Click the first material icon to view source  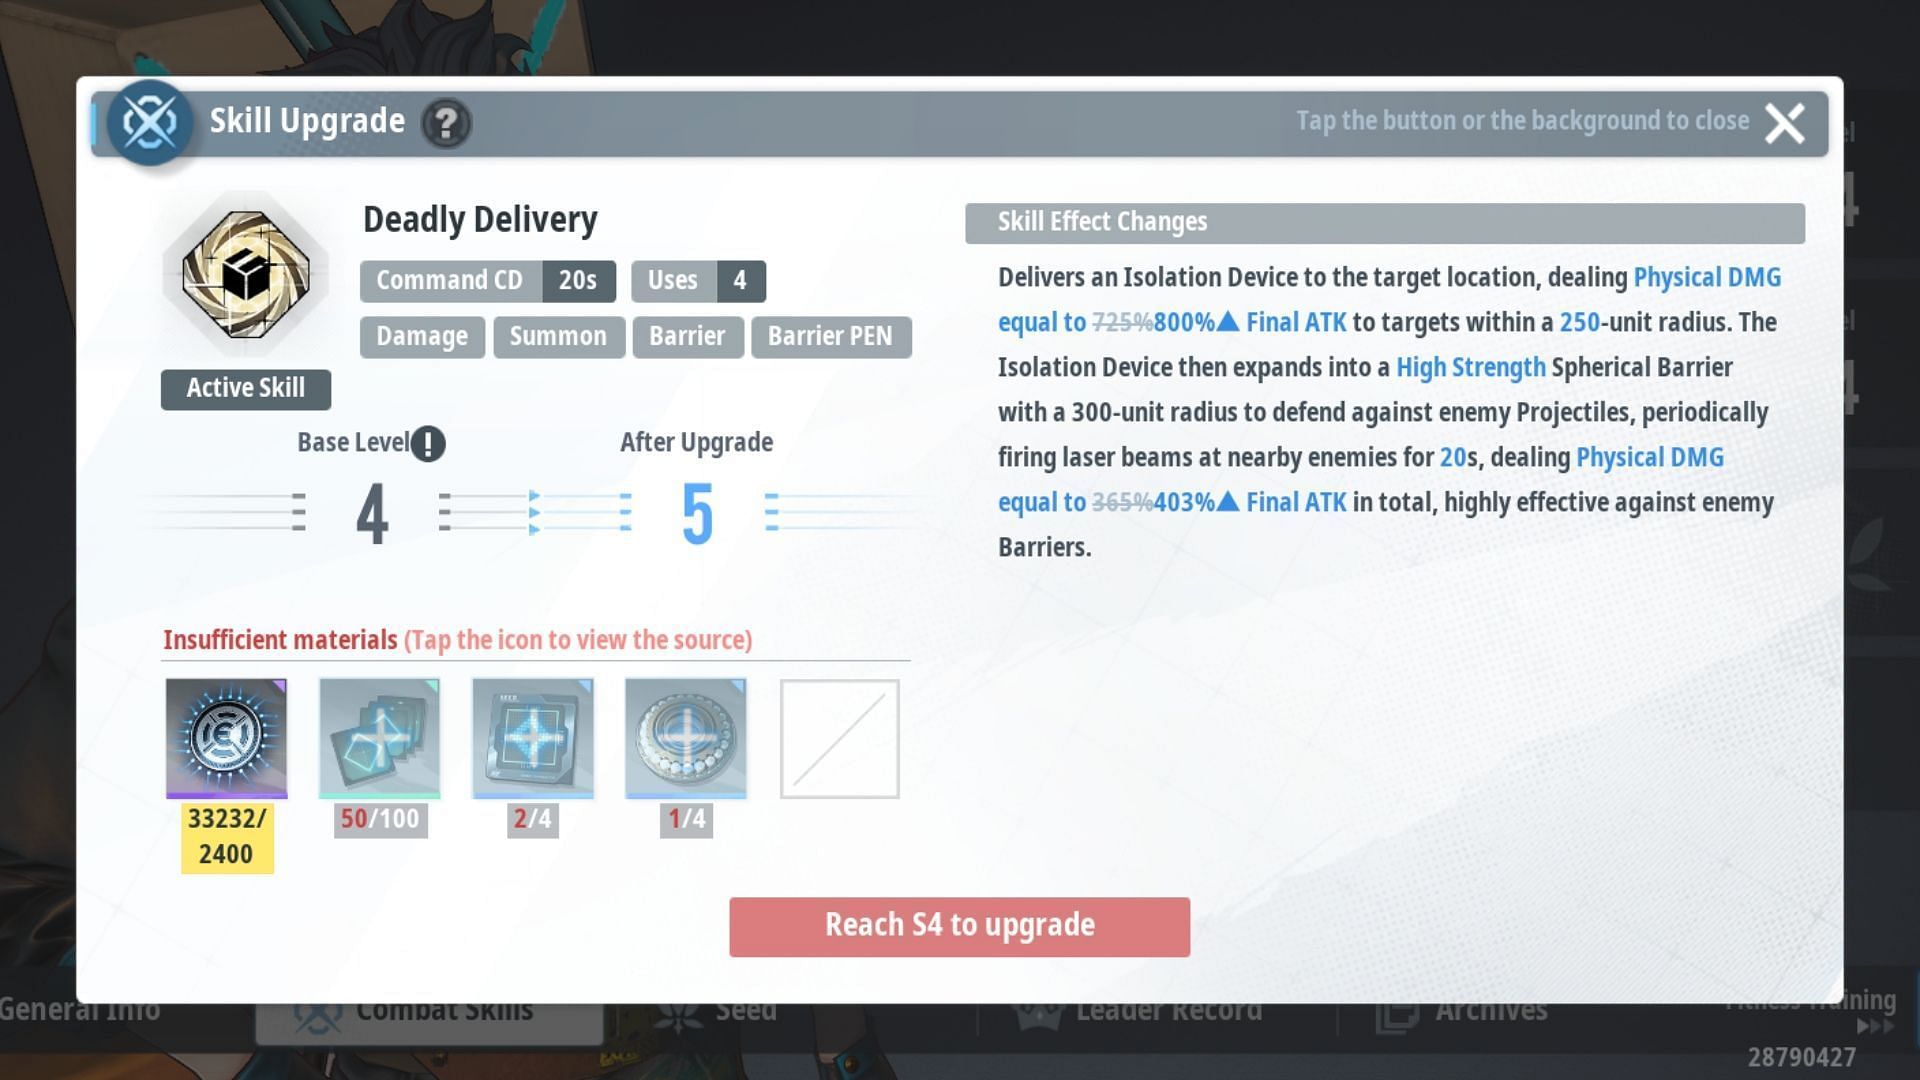(x=224, y=738)
